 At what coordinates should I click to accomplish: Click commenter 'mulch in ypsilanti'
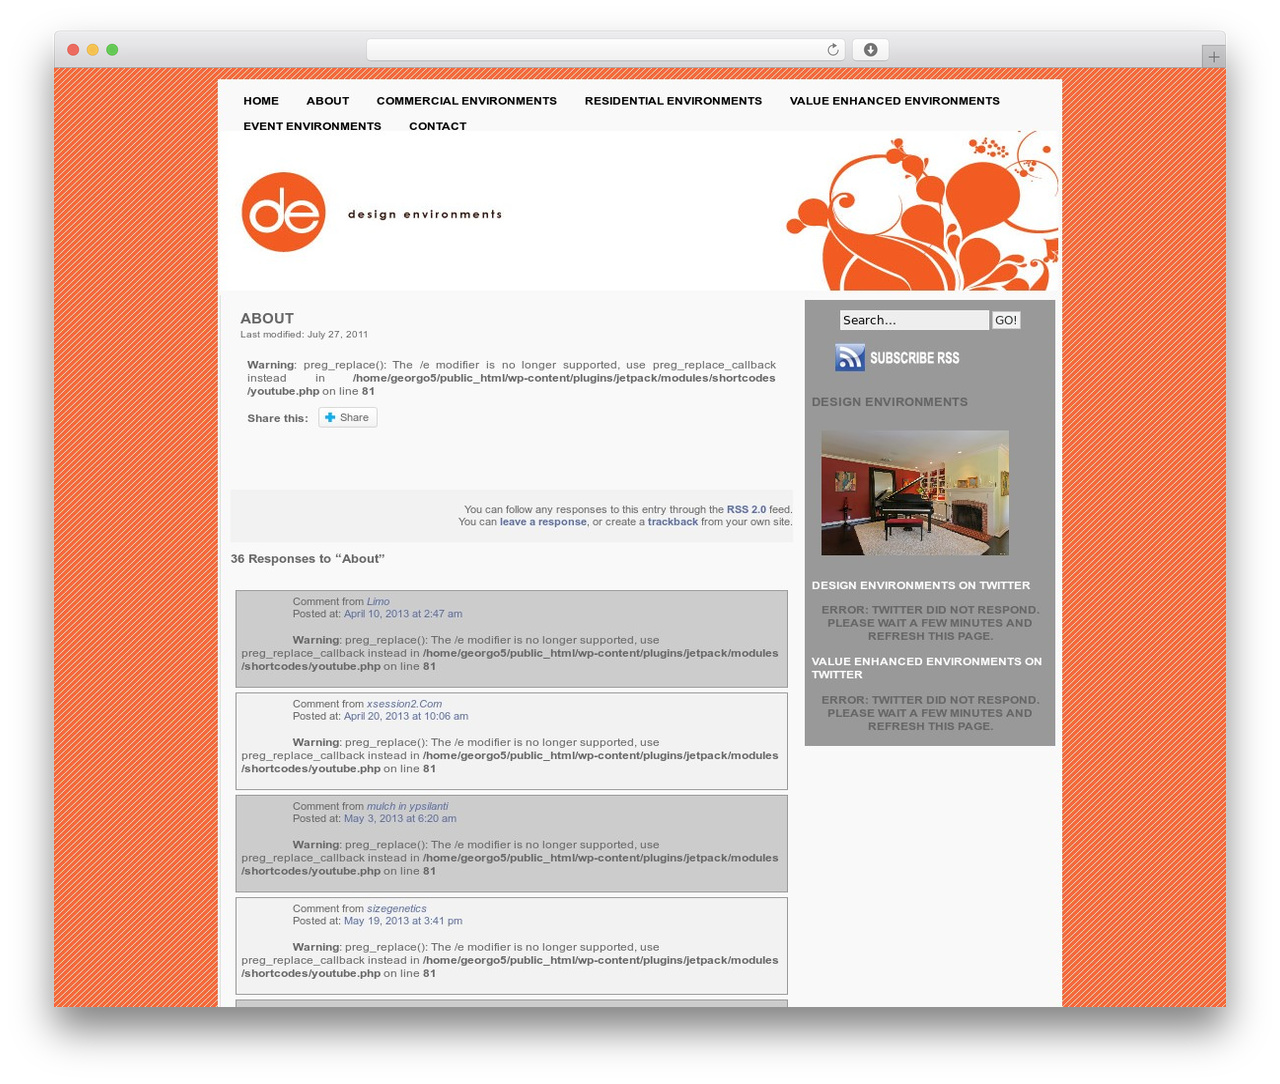click(407, 806)
